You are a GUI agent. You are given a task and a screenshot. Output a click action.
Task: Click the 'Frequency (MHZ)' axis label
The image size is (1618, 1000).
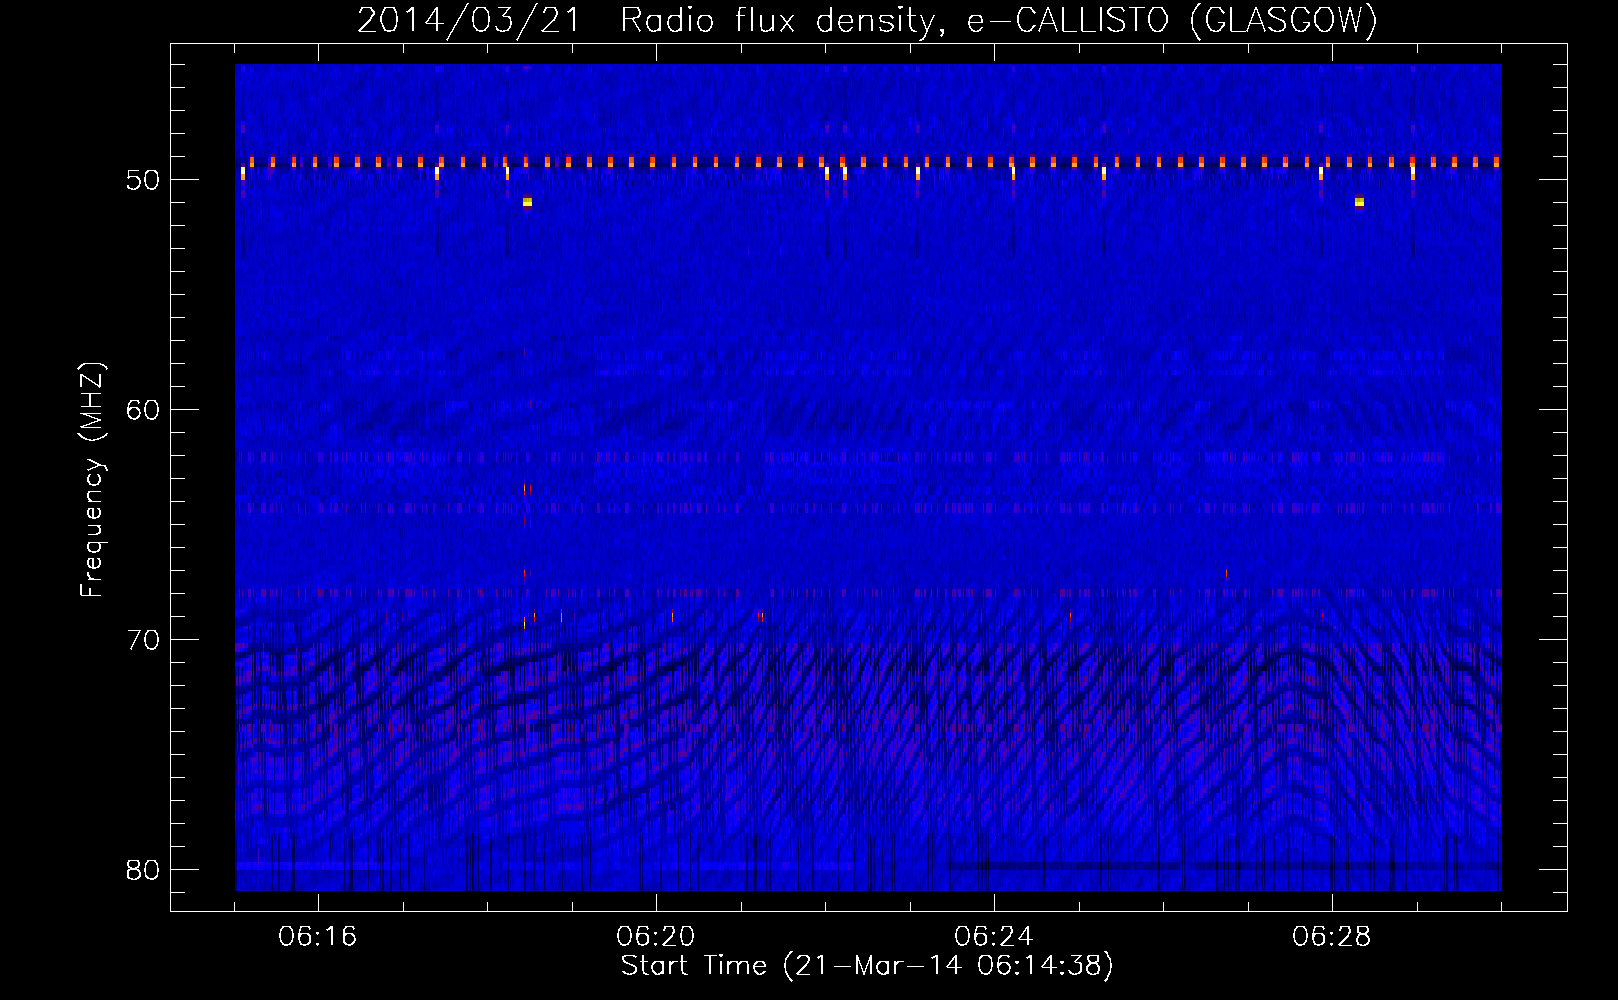[x=91, y=480]
